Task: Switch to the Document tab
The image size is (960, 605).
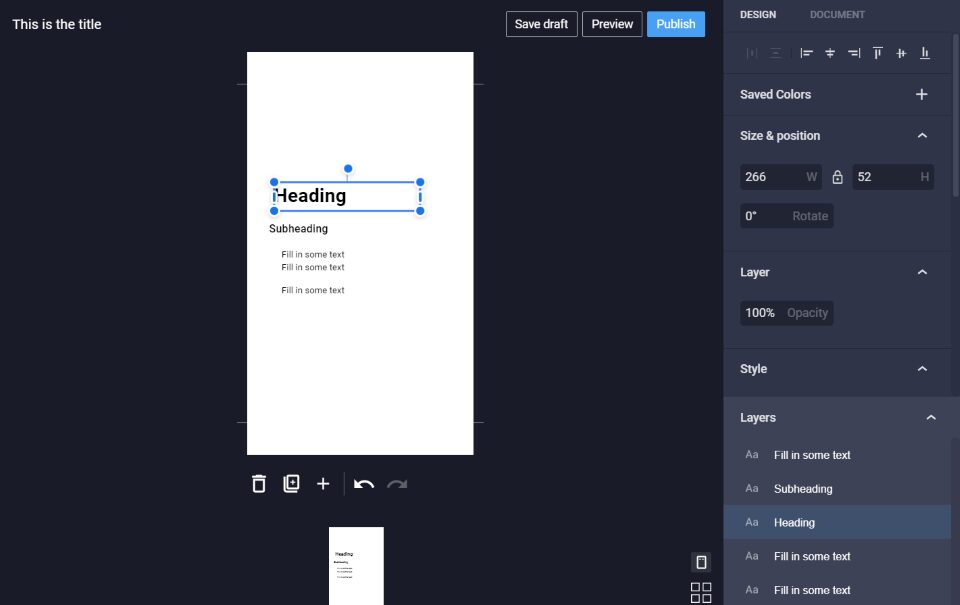Action: 837,15
